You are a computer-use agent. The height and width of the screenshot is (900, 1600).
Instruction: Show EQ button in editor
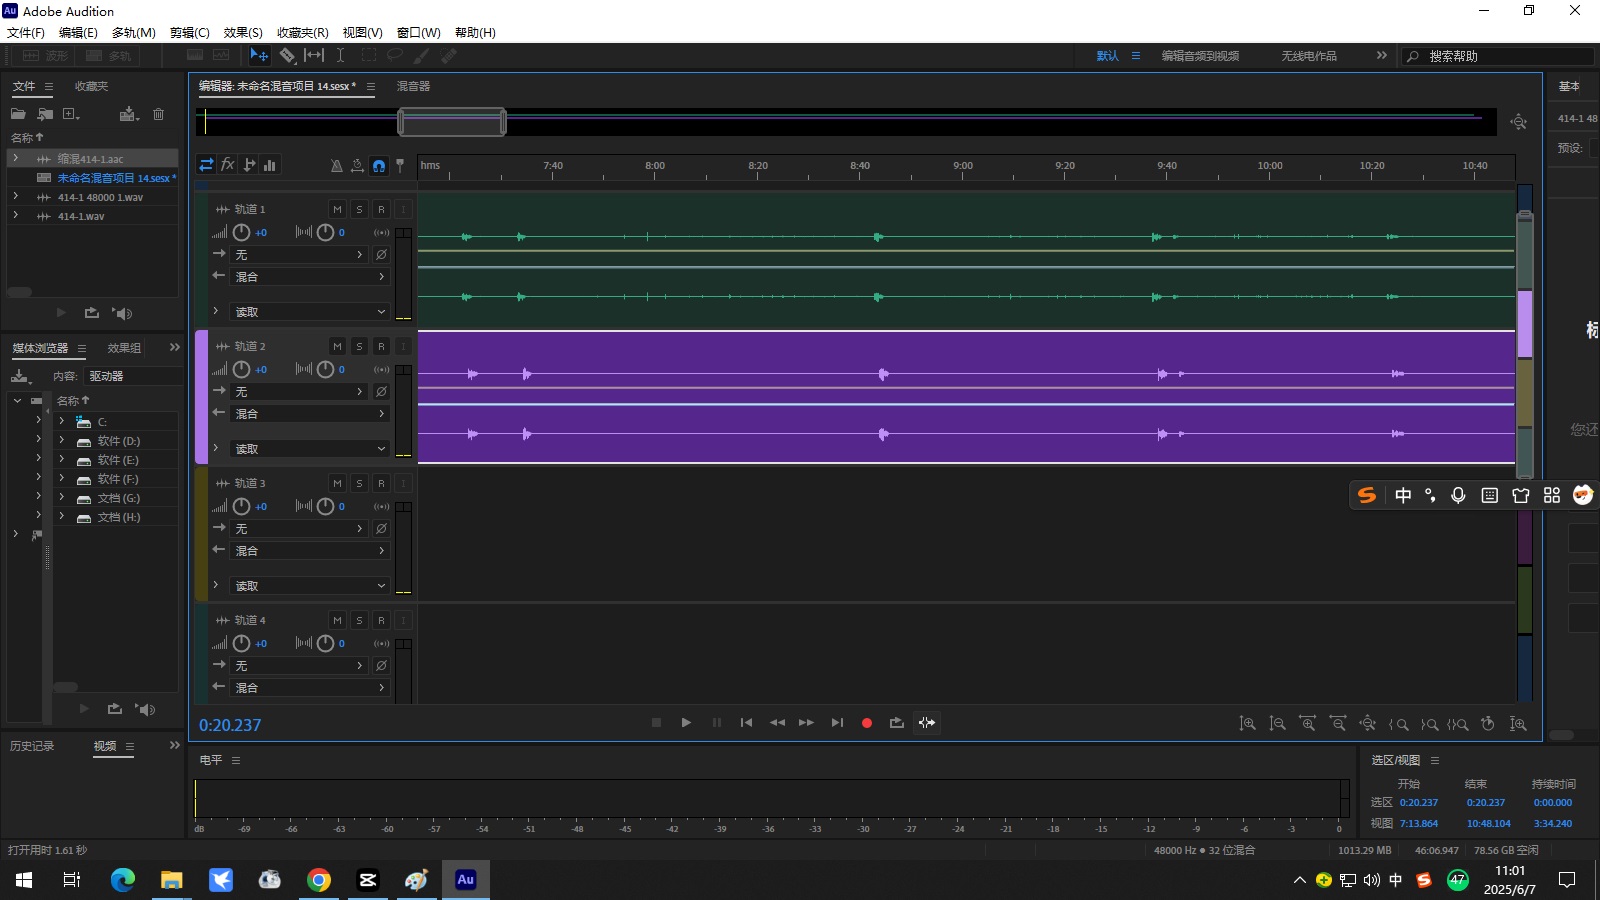pos(270,165)
